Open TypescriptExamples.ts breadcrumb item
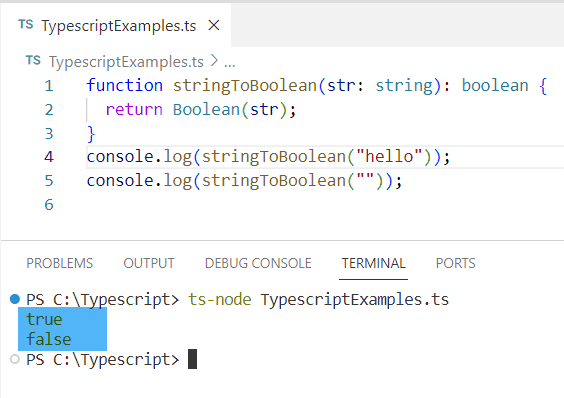This screenshot has width=564, height=398. click(126, 62)
